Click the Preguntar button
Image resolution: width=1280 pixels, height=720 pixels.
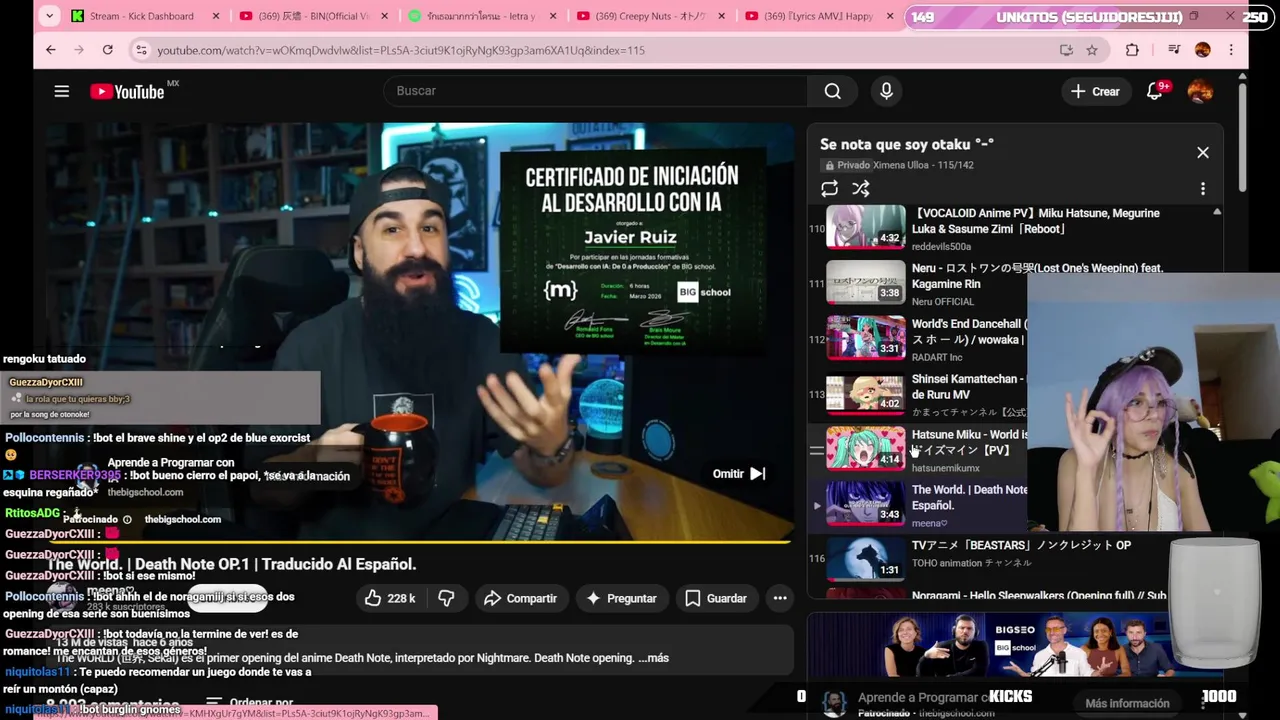tap(621, 598)
